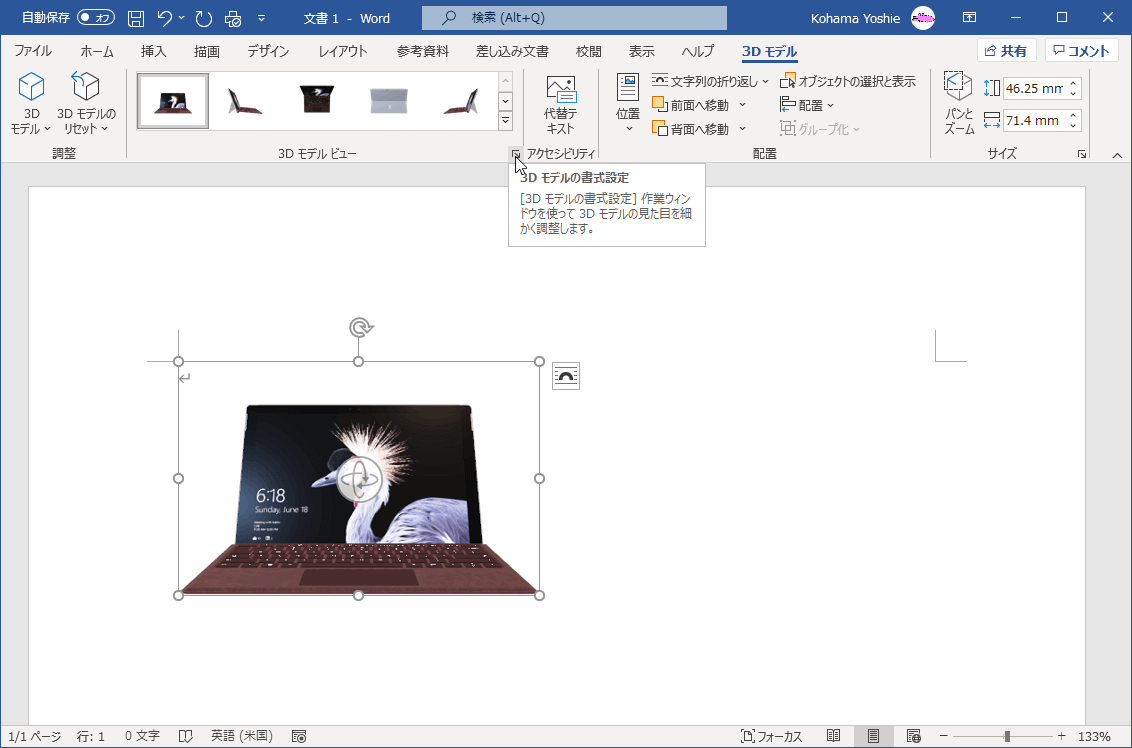Open the ファイル menu
Screen dimensions: 1132x748
coord(33,51)
